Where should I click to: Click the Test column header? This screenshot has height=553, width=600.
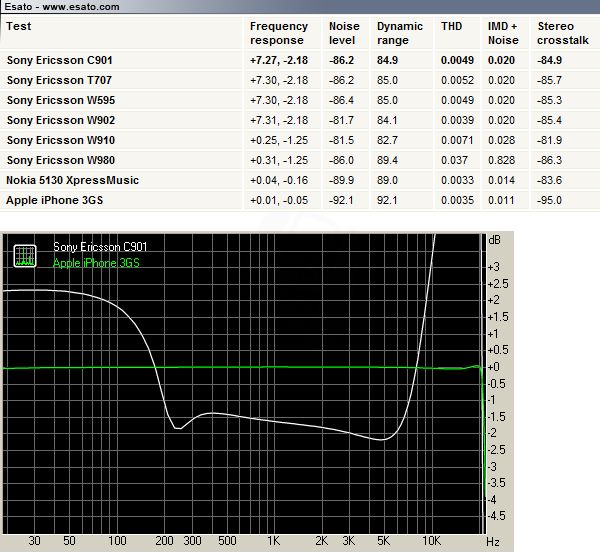tap(18, 26)
